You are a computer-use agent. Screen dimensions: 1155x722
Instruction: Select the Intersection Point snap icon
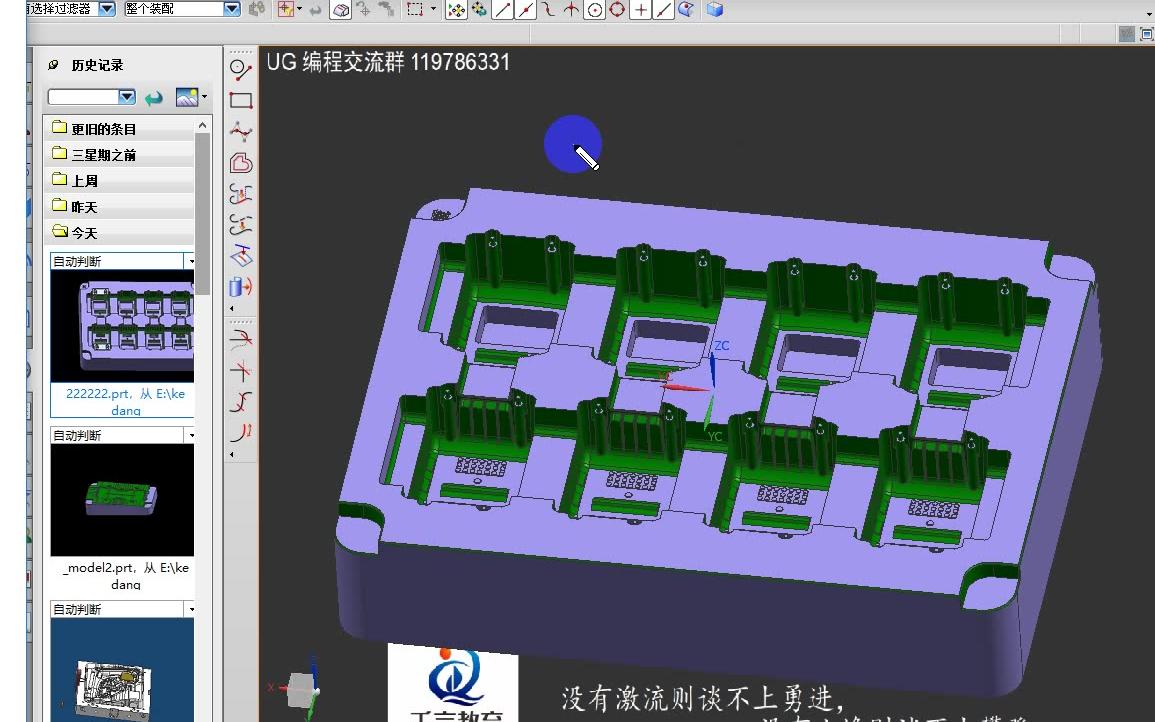[x=571, y=11]
